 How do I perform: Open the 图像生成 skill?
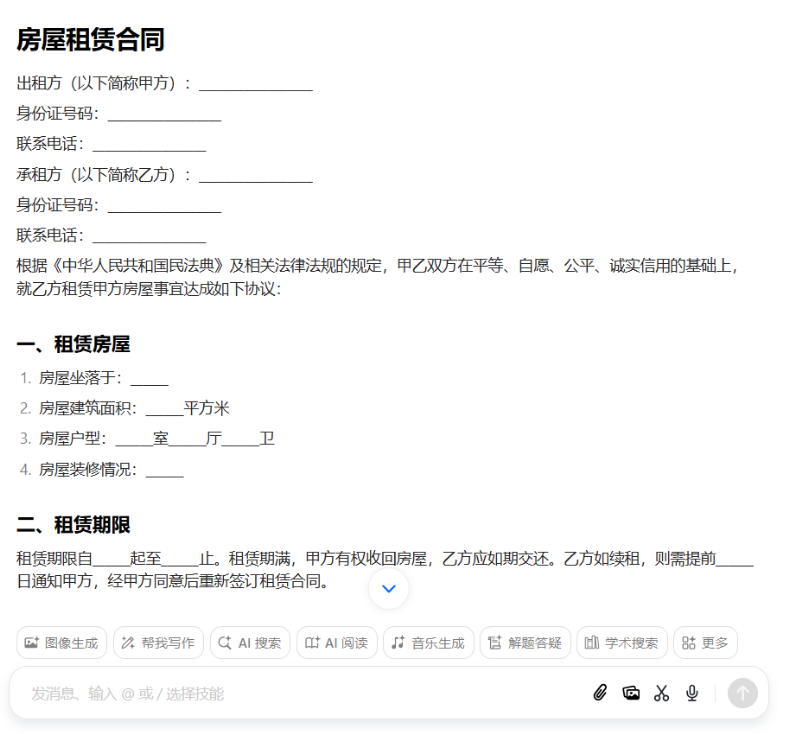(62, 642)
